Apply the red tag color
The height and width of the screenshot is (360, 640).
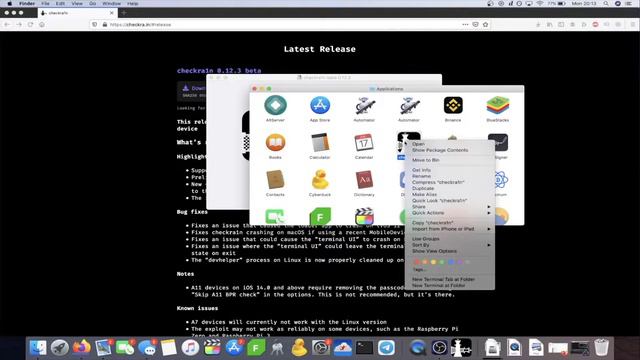416,262
